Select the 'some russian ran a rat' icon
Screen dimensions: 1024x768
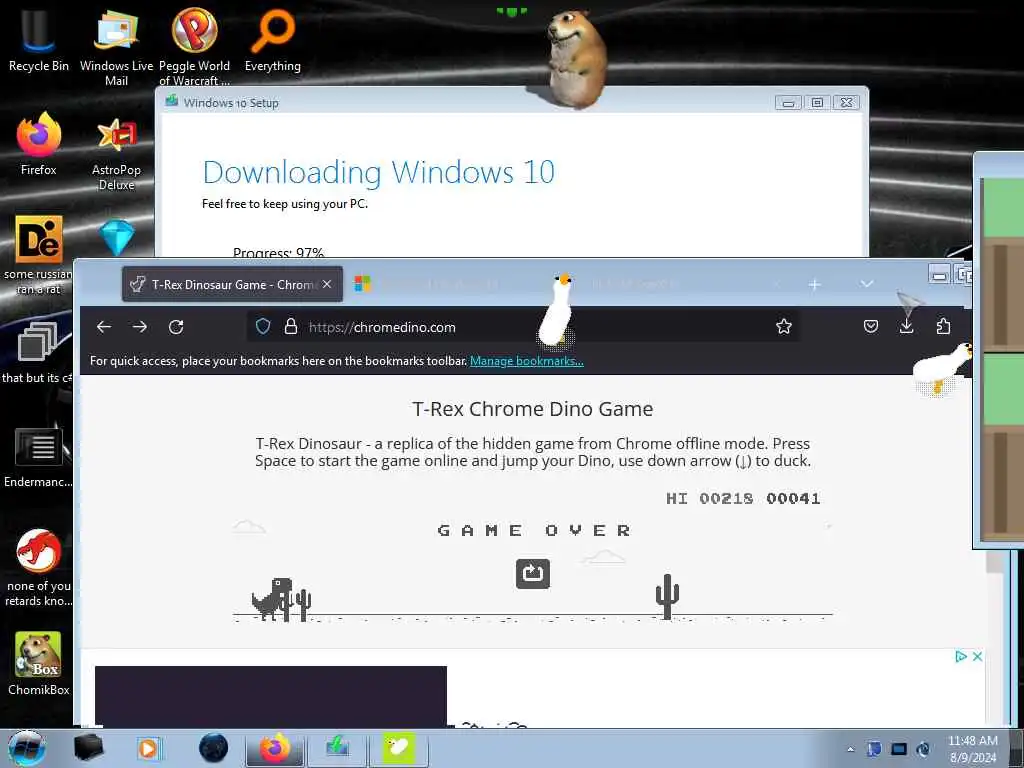coord(39,255)
